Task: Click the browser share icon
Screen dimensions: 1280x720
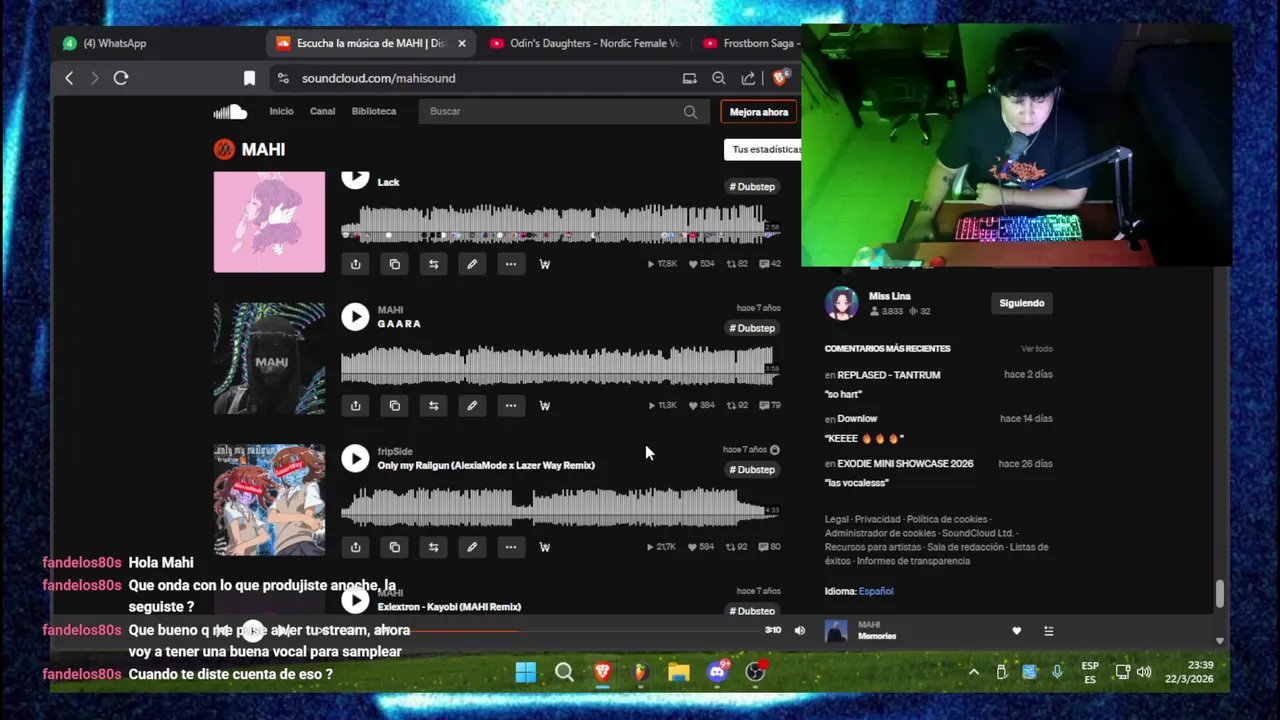Action: click(x=748, y=78)
